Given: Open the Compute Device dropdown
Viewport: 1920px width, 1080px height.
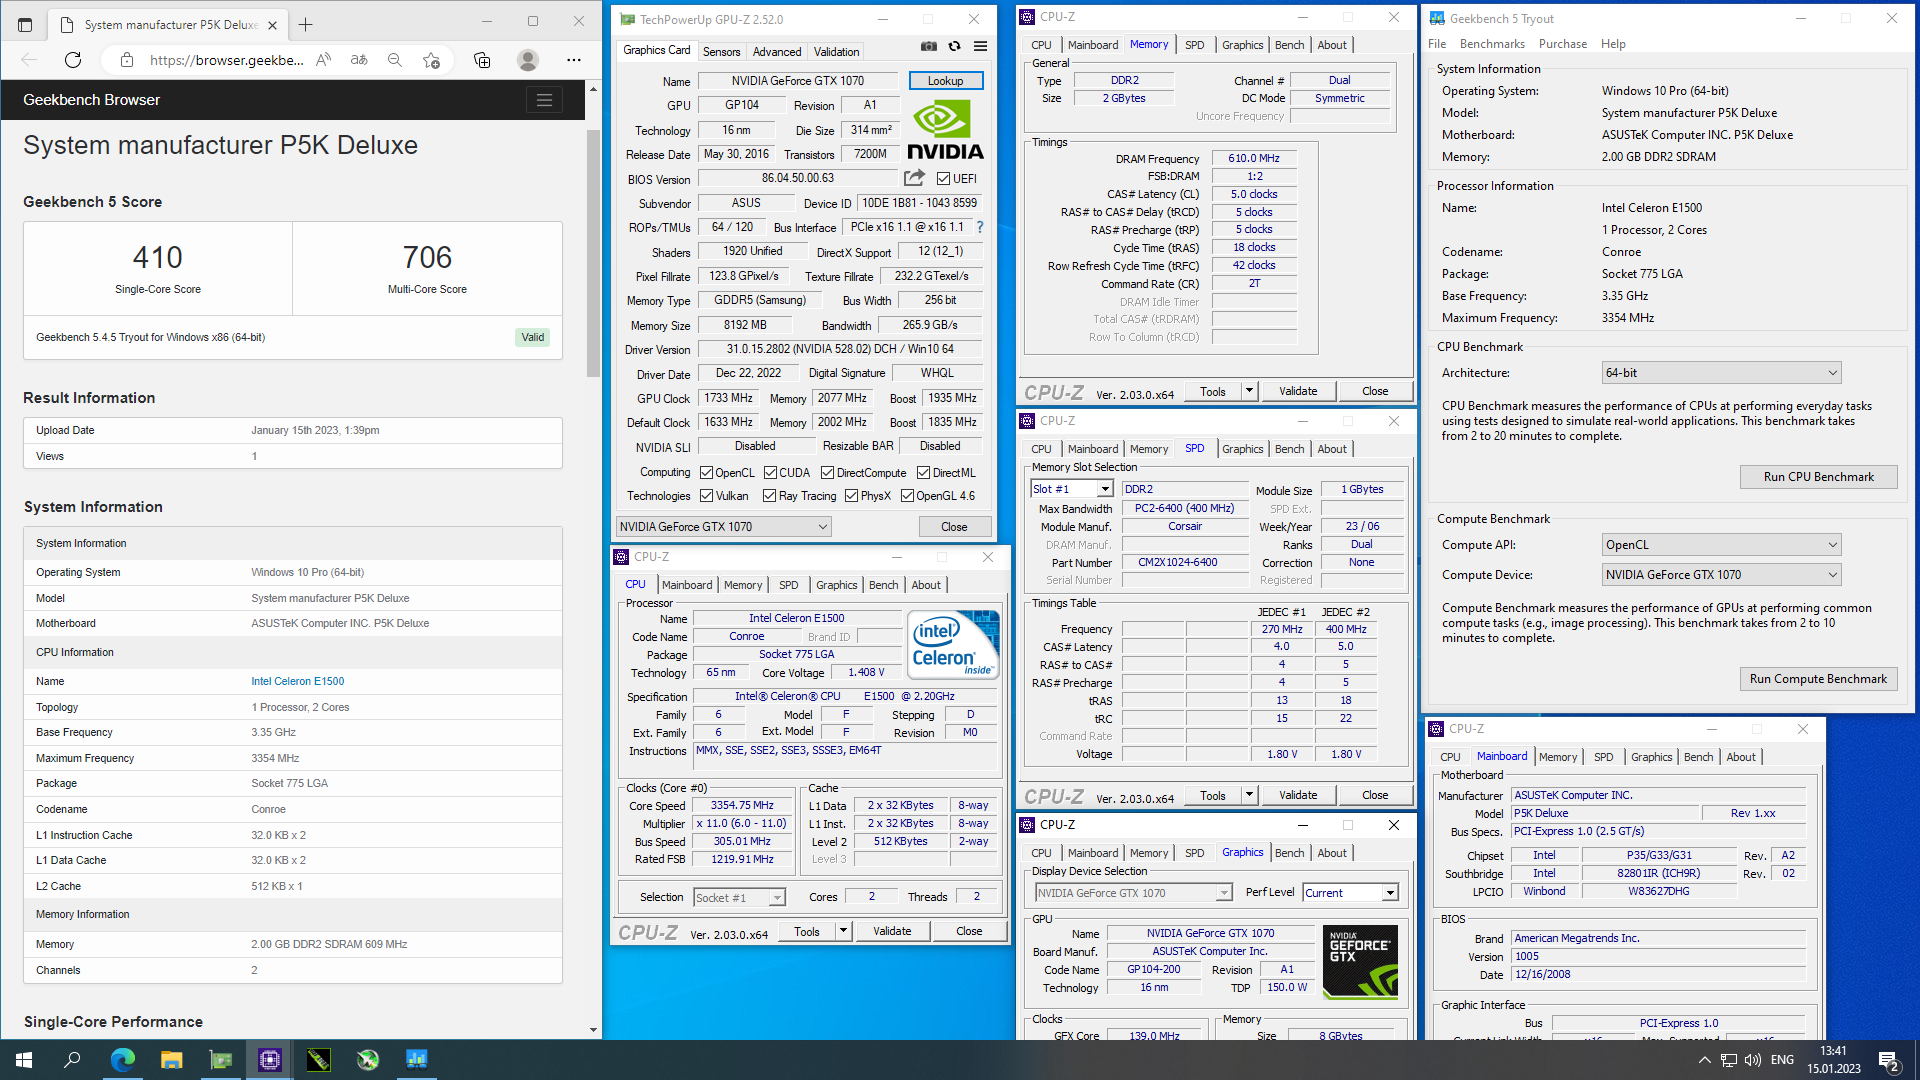Looking at the screenshot, I should pos(1720,575).
